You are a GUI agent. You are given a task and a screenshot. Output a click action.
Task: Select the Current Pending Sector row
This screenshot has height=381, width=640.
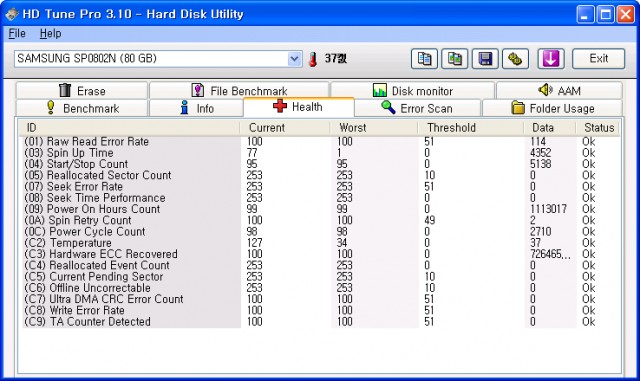(320, 277)
